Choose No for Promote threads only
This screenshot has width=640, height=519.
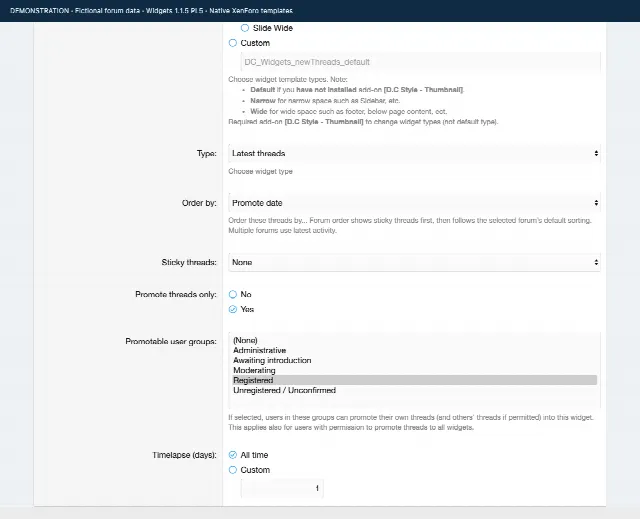(233, 294)
